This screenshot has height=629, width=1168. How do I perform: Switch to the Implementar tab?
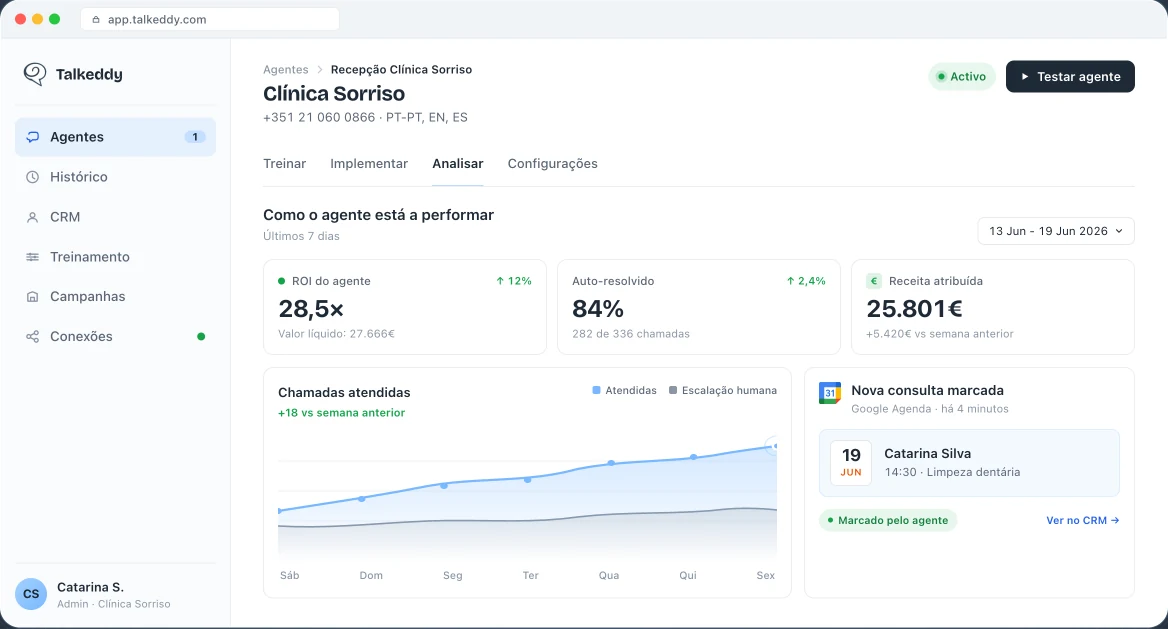[369, 164]
